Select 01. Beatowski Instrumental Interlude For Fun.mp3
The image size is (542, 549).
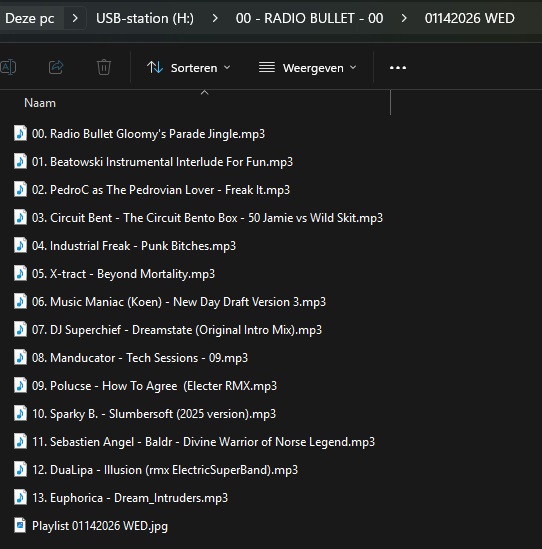[162, 162]
